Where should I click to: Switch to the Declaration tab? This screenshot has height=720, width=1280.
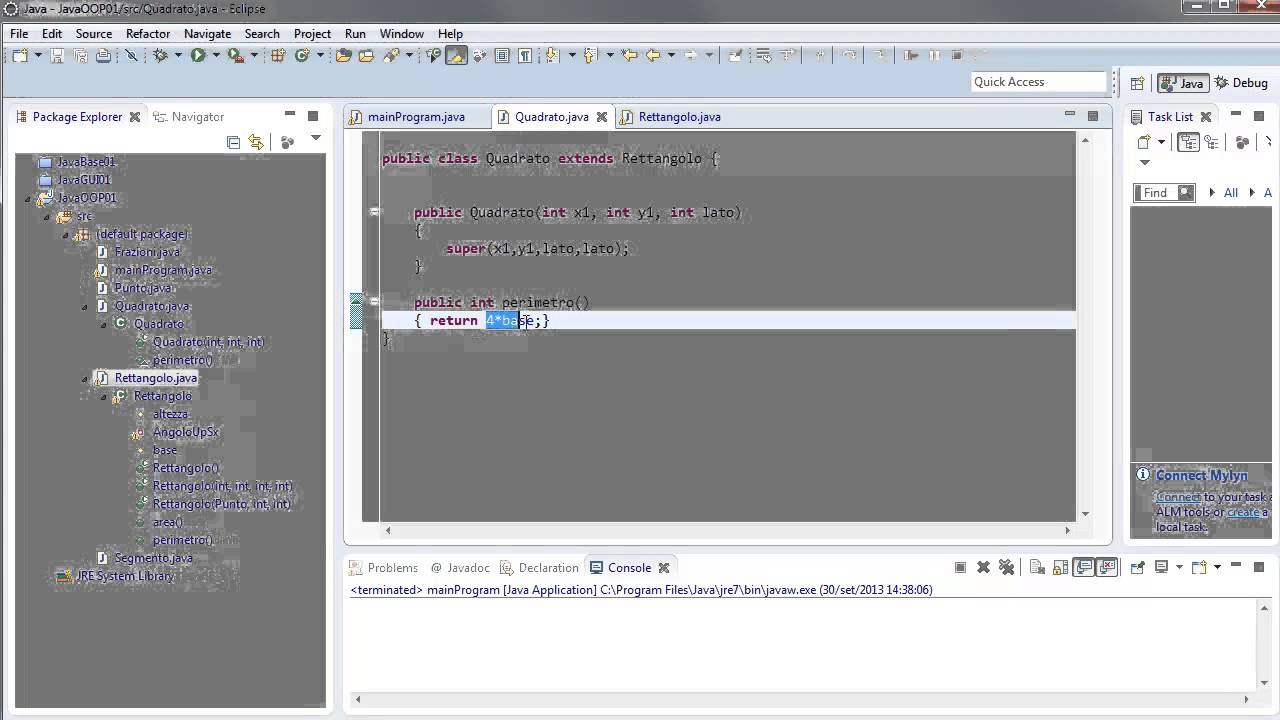point(539,568)
